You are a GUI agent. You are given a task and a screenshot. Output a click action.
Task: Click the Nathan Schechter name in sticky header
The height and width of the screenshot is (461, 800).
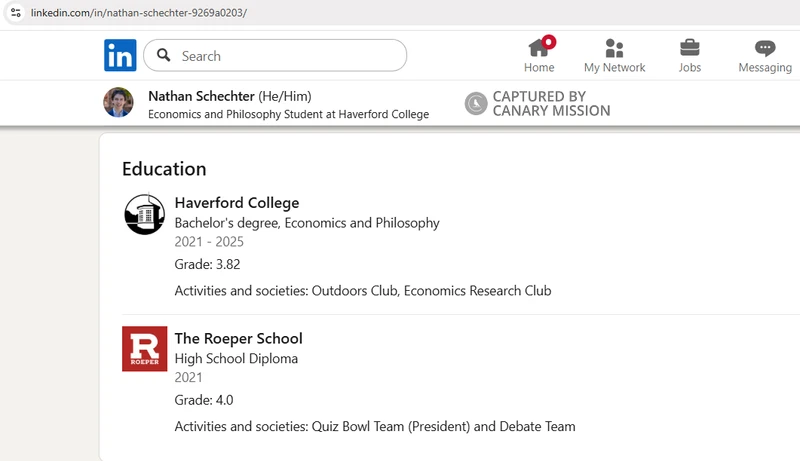click(201, 96)
